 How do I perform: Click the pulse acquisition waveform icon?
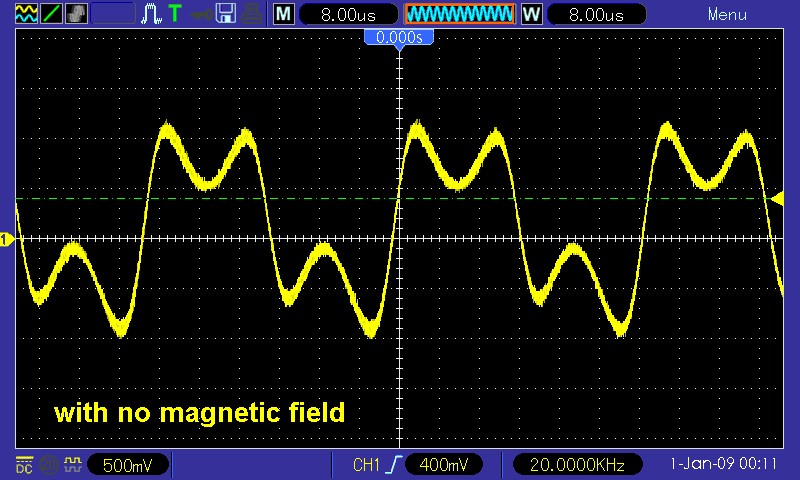point(152,14)
